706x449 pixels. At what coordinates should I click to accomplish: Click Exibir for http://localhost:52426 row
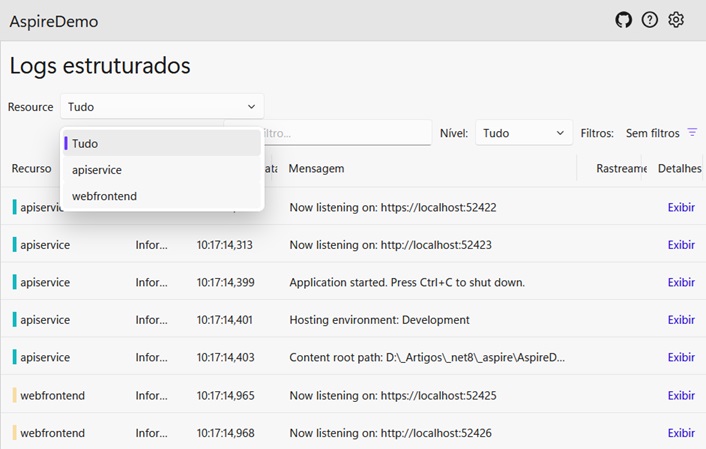click(x=681, y=432)
